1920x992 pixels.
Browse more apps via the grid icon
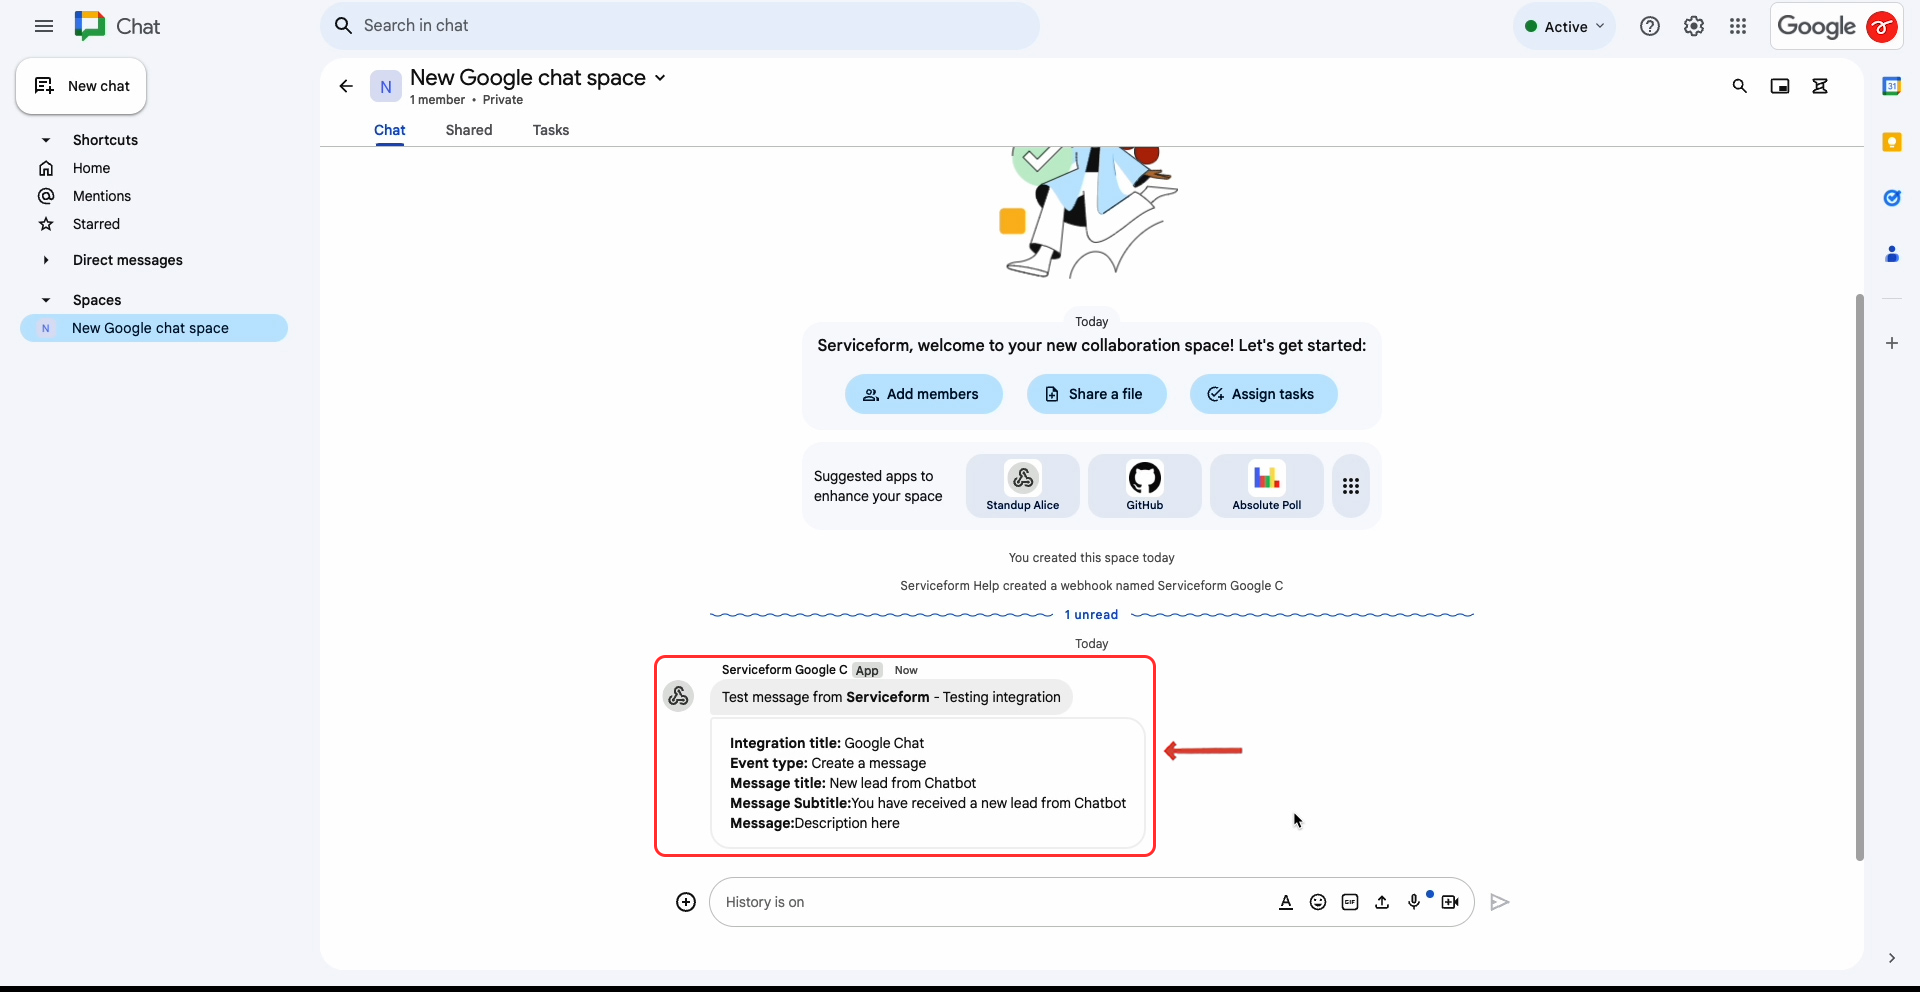tap(1351, 486)
